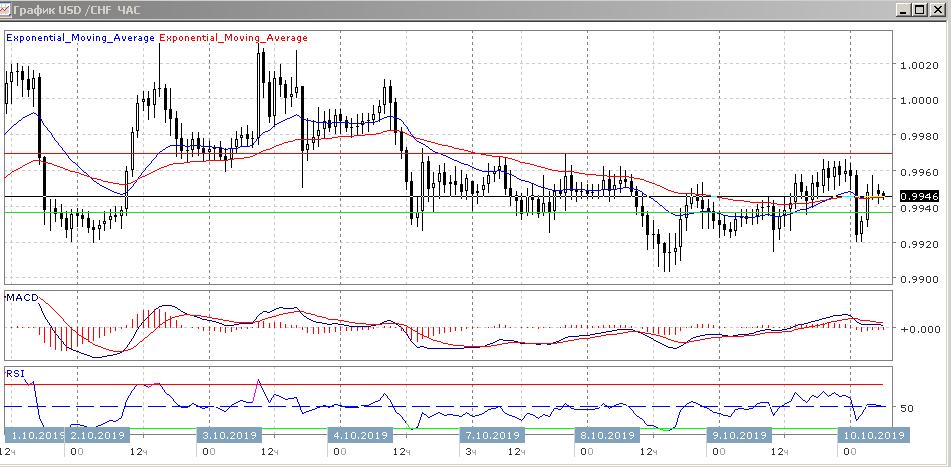The height and width of the screenshot is (467, 951).
Task: Go to the 10.10.2019 date marker
Action: click(x=871, y=436)
